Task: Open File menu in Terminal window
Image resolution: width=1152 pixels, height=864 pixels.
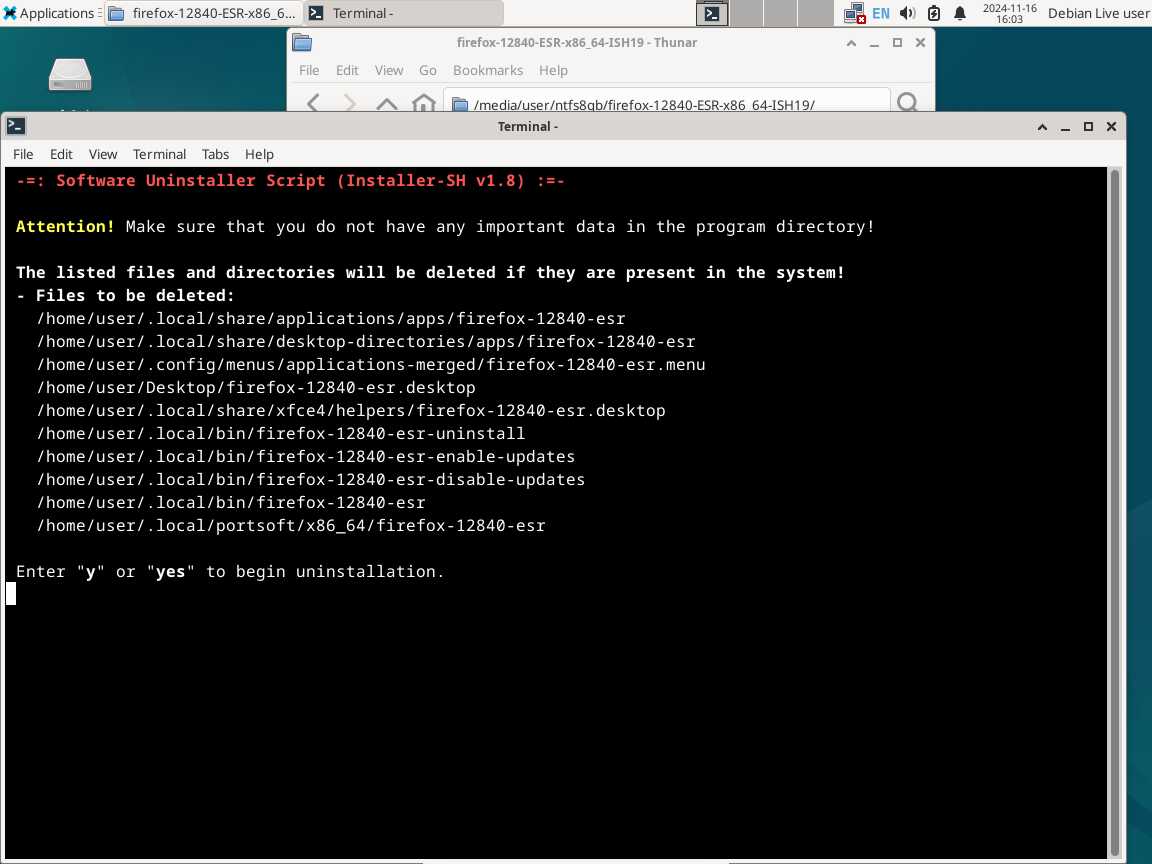Action: point(23,154)
